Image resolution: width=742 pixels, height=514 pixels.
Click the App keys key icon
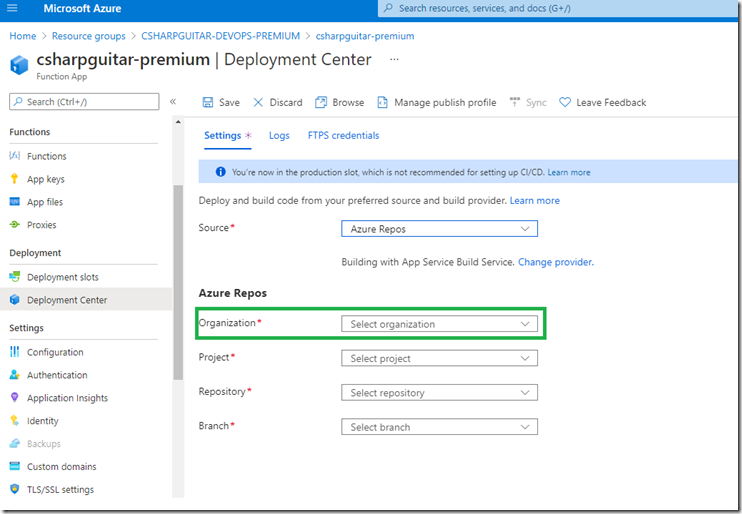tap(15, 178)
